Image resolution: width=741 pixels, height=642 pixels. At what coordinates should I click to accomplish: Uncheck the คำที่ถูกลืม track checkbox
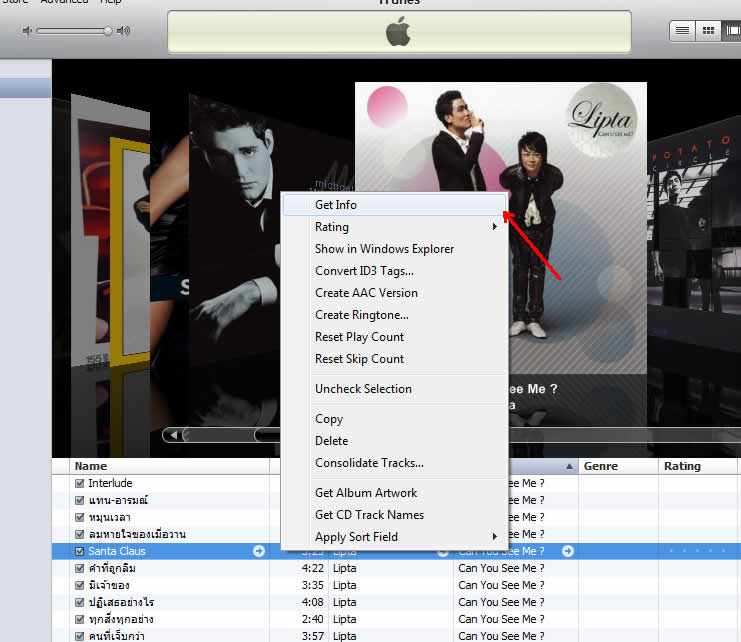tap(79, 568)
